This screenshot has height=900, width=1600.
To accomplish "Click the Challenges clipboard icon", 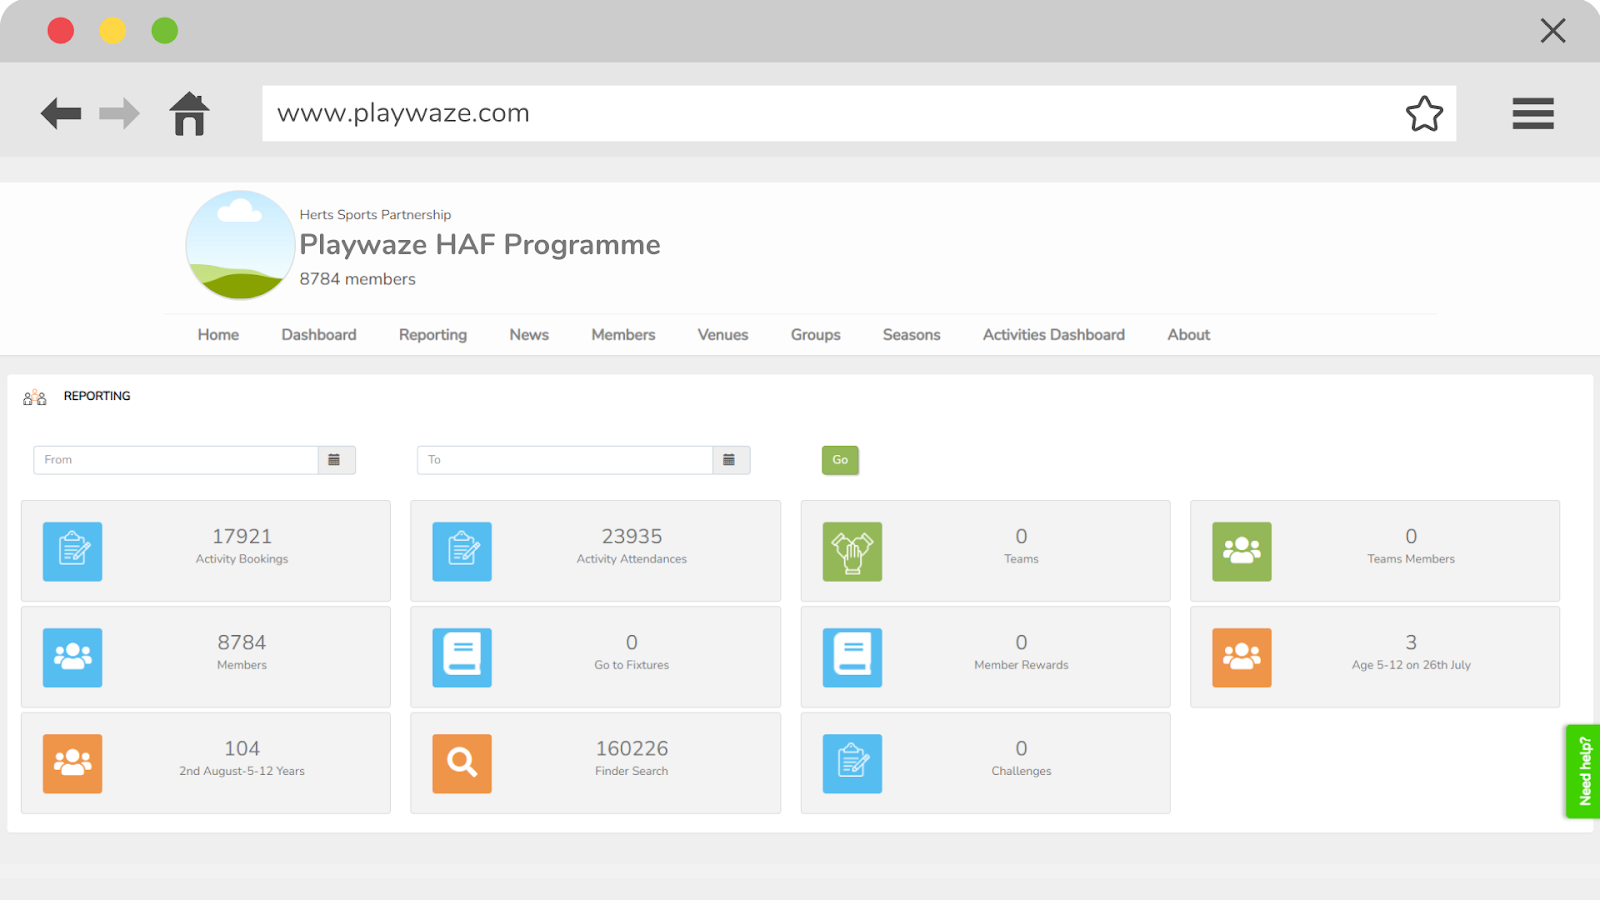I will pyautogui.click(x=852, y=763).
